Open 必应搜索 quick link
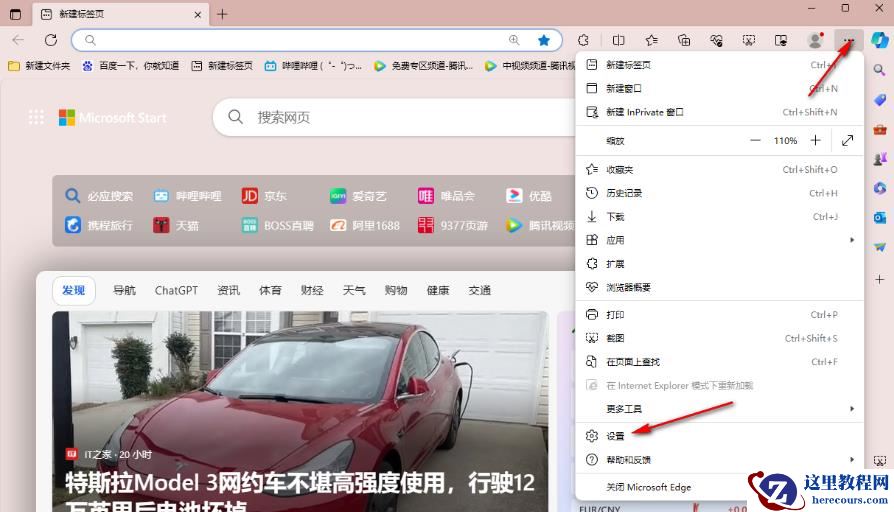 (x=99, y=196)
